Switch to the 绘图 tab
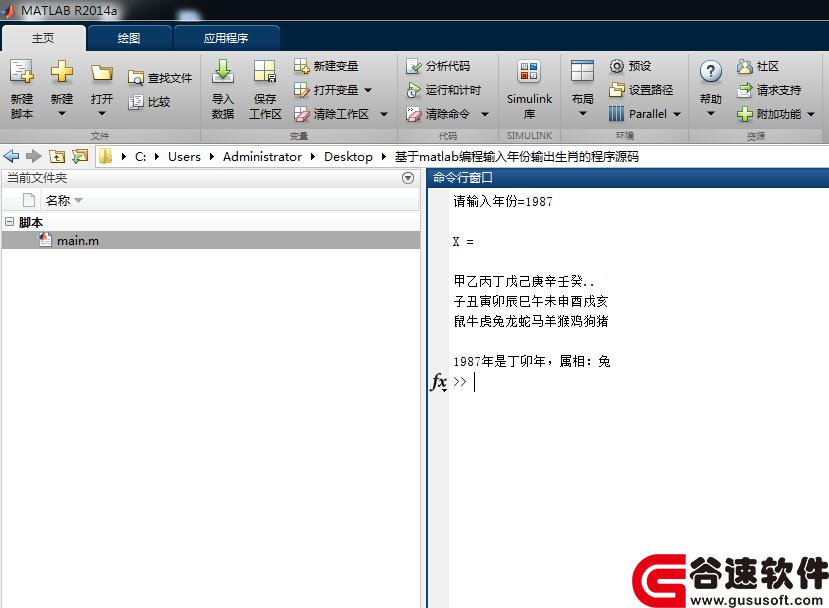 click(x=129, y=38)
